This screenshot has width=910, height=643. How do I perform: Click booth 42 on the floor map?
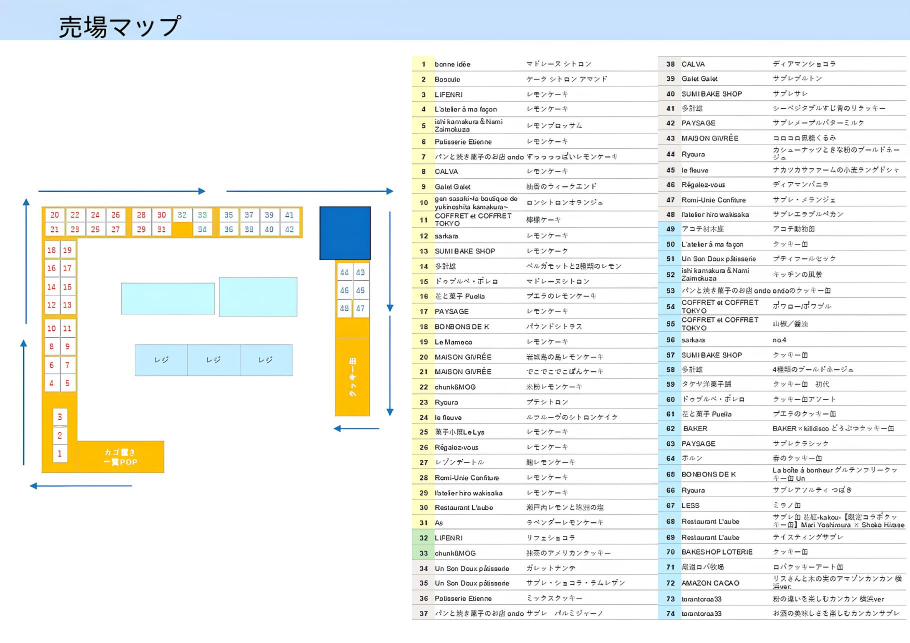coord(289,229)
